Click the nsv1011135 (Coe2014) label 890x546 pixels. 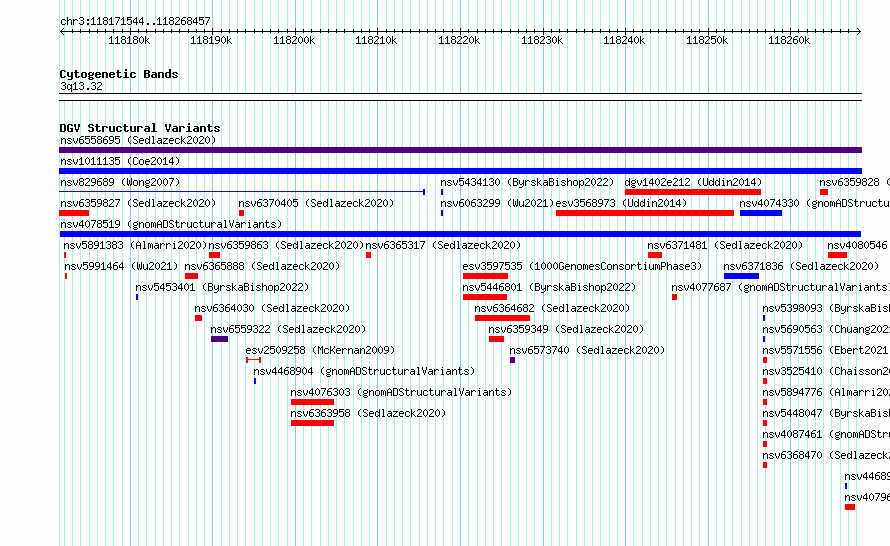click(x=120, y=161)
